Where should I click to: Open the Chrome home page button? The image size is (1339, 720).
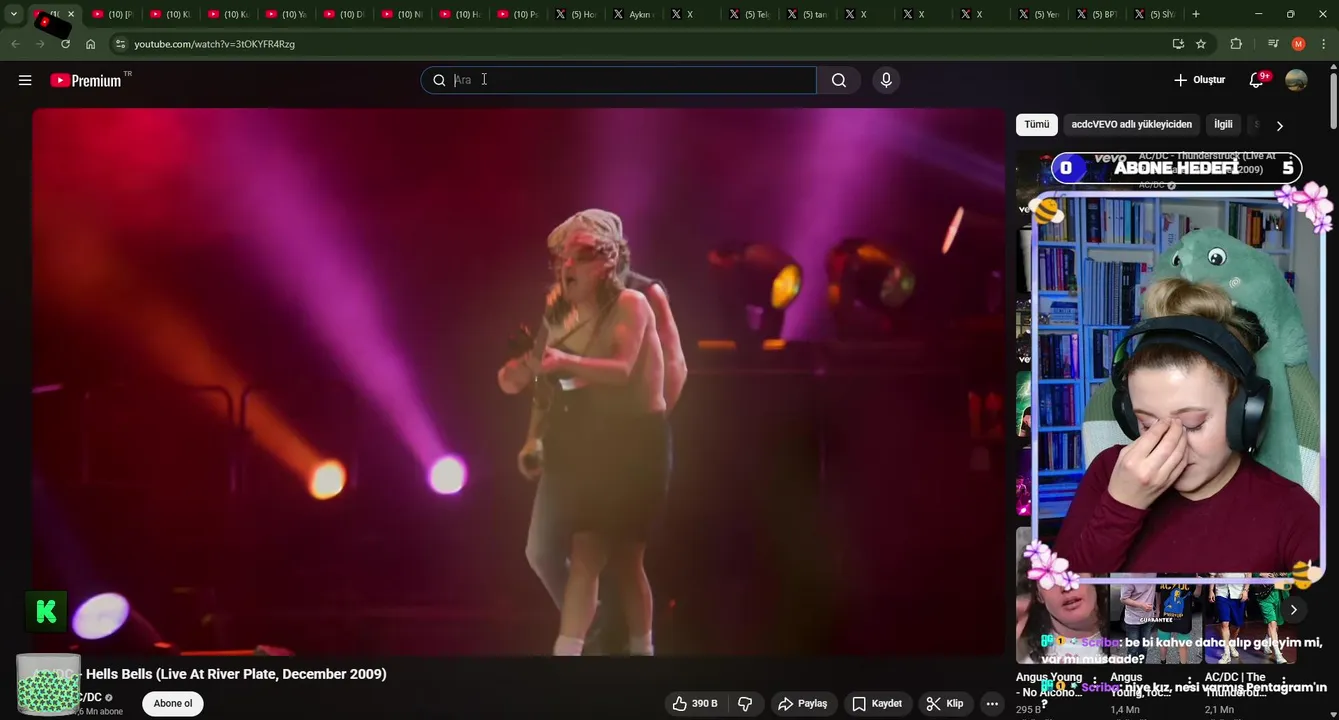[91, 44]
